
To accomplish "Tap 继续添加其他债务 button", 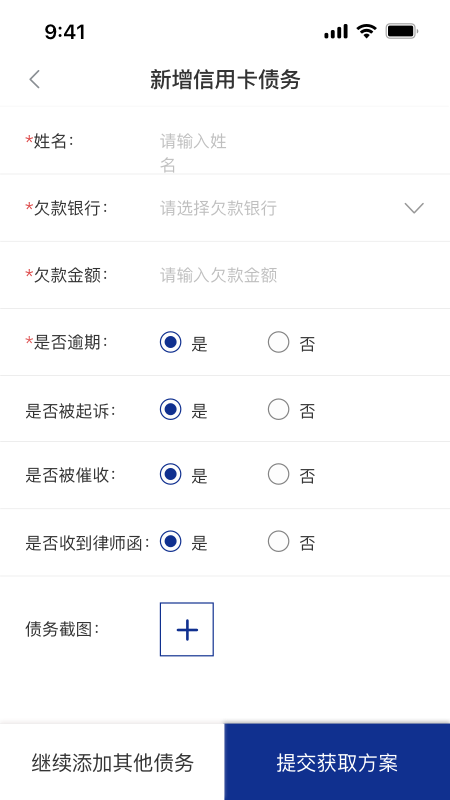I will pyautogui.click(x=112, y=762).
